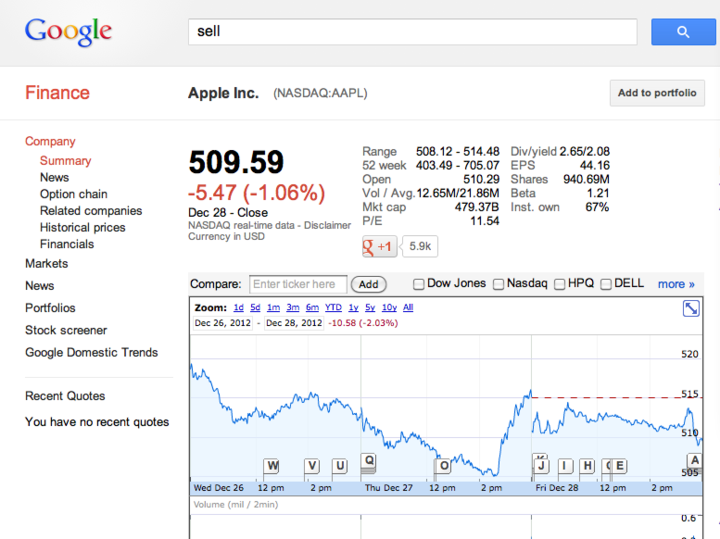Expand more comparison options link
The width and height of the screenshot is (720, 539).
(676, 284)
